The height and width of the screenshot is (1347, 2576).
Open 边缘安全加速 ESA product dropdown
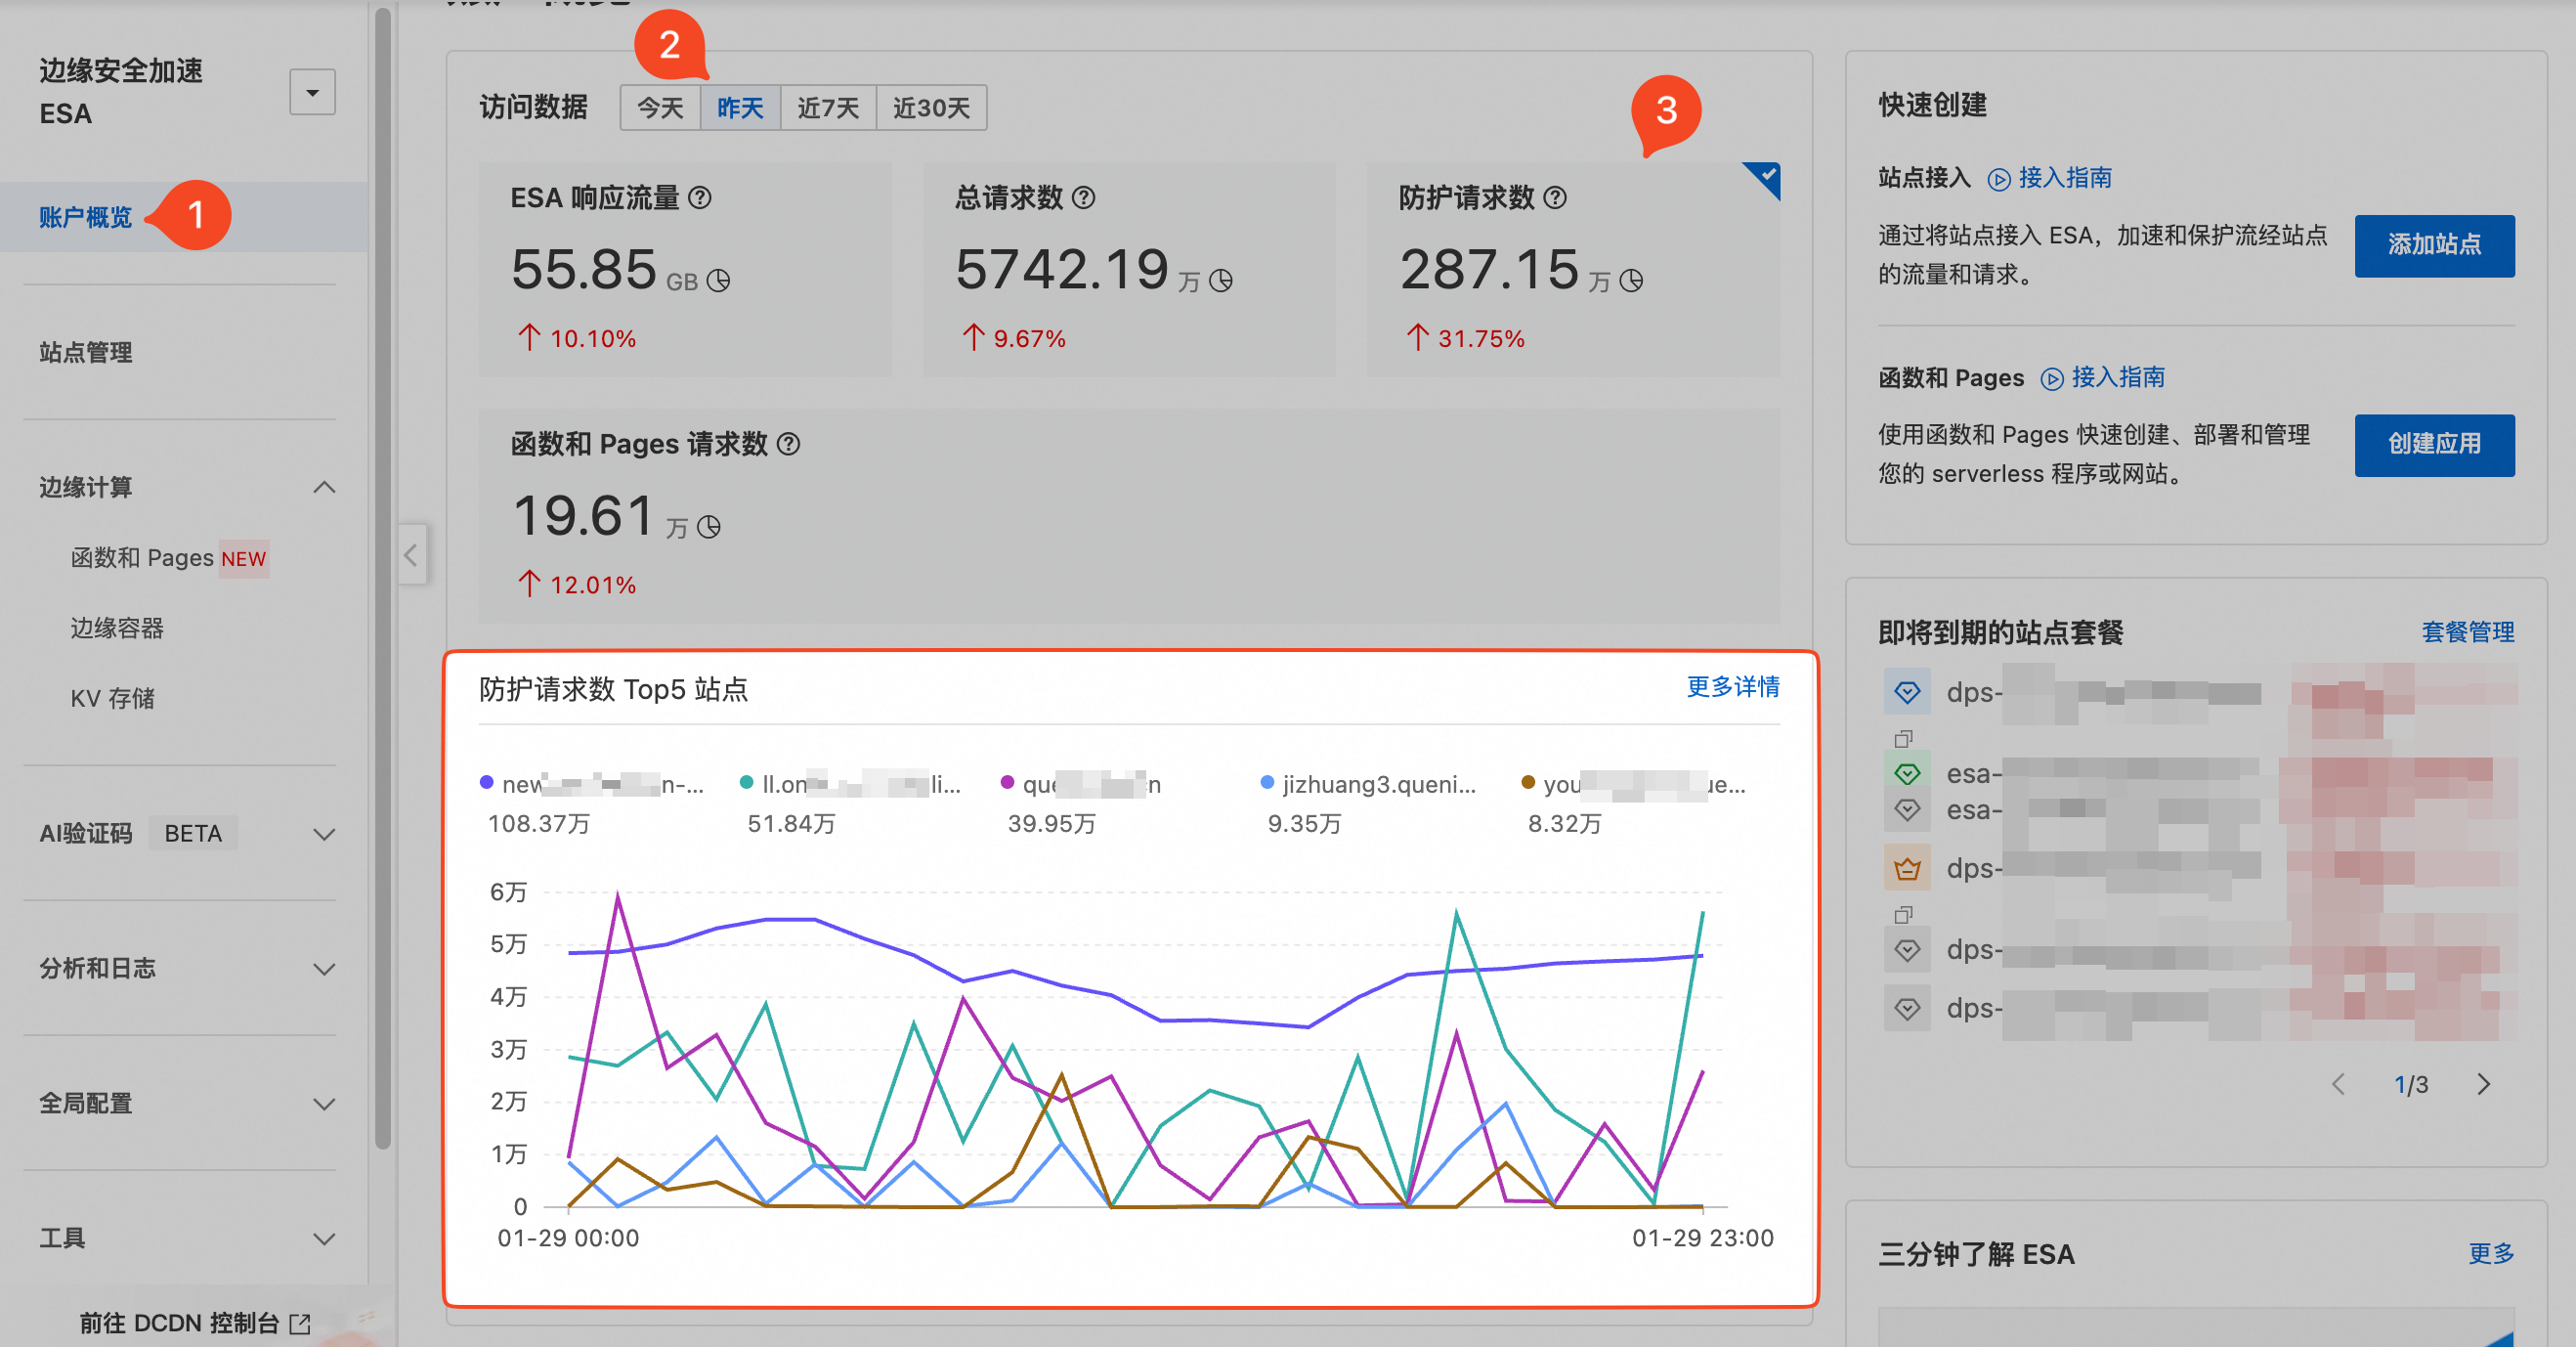(x=312, y=92)
